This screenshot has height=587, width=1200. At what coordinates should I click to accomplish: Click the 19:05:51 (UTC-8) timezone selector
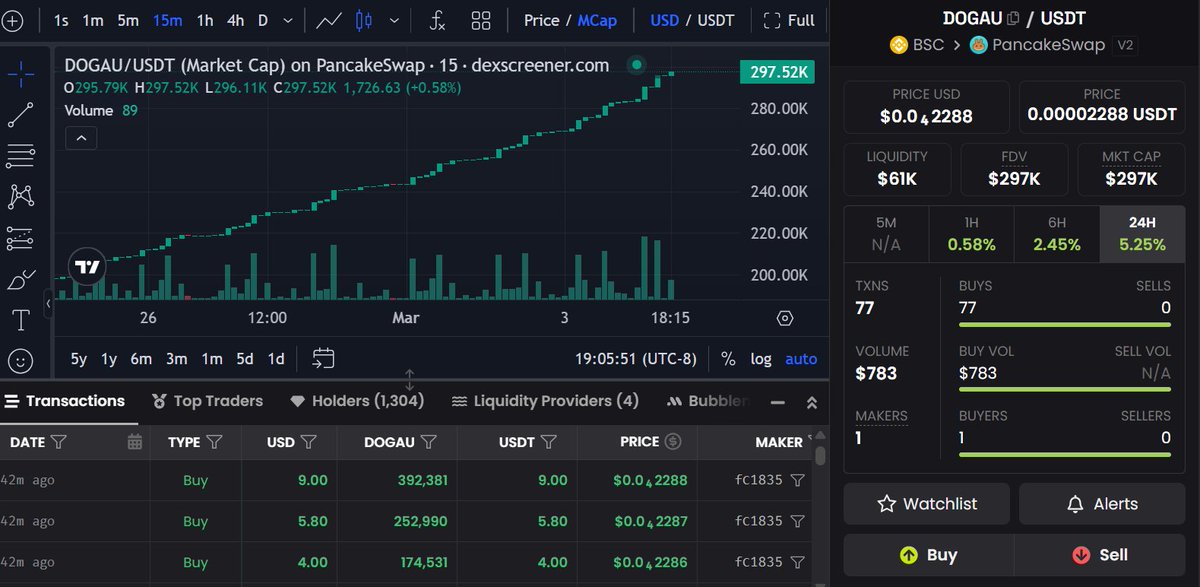635,359
